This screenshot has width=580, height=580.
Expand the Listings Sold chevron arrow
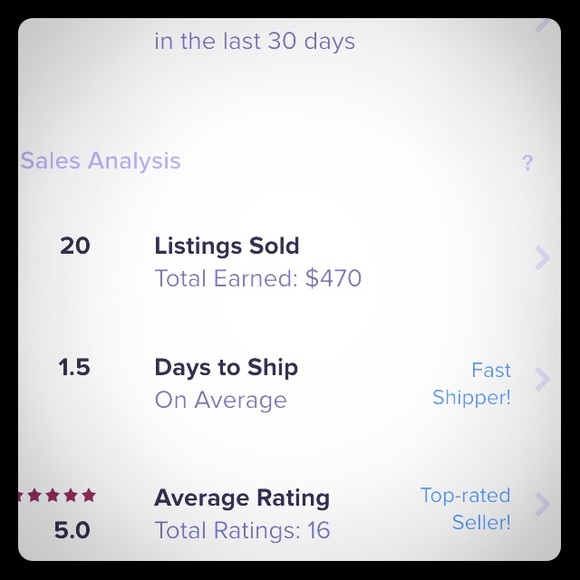tap(543, 257)
